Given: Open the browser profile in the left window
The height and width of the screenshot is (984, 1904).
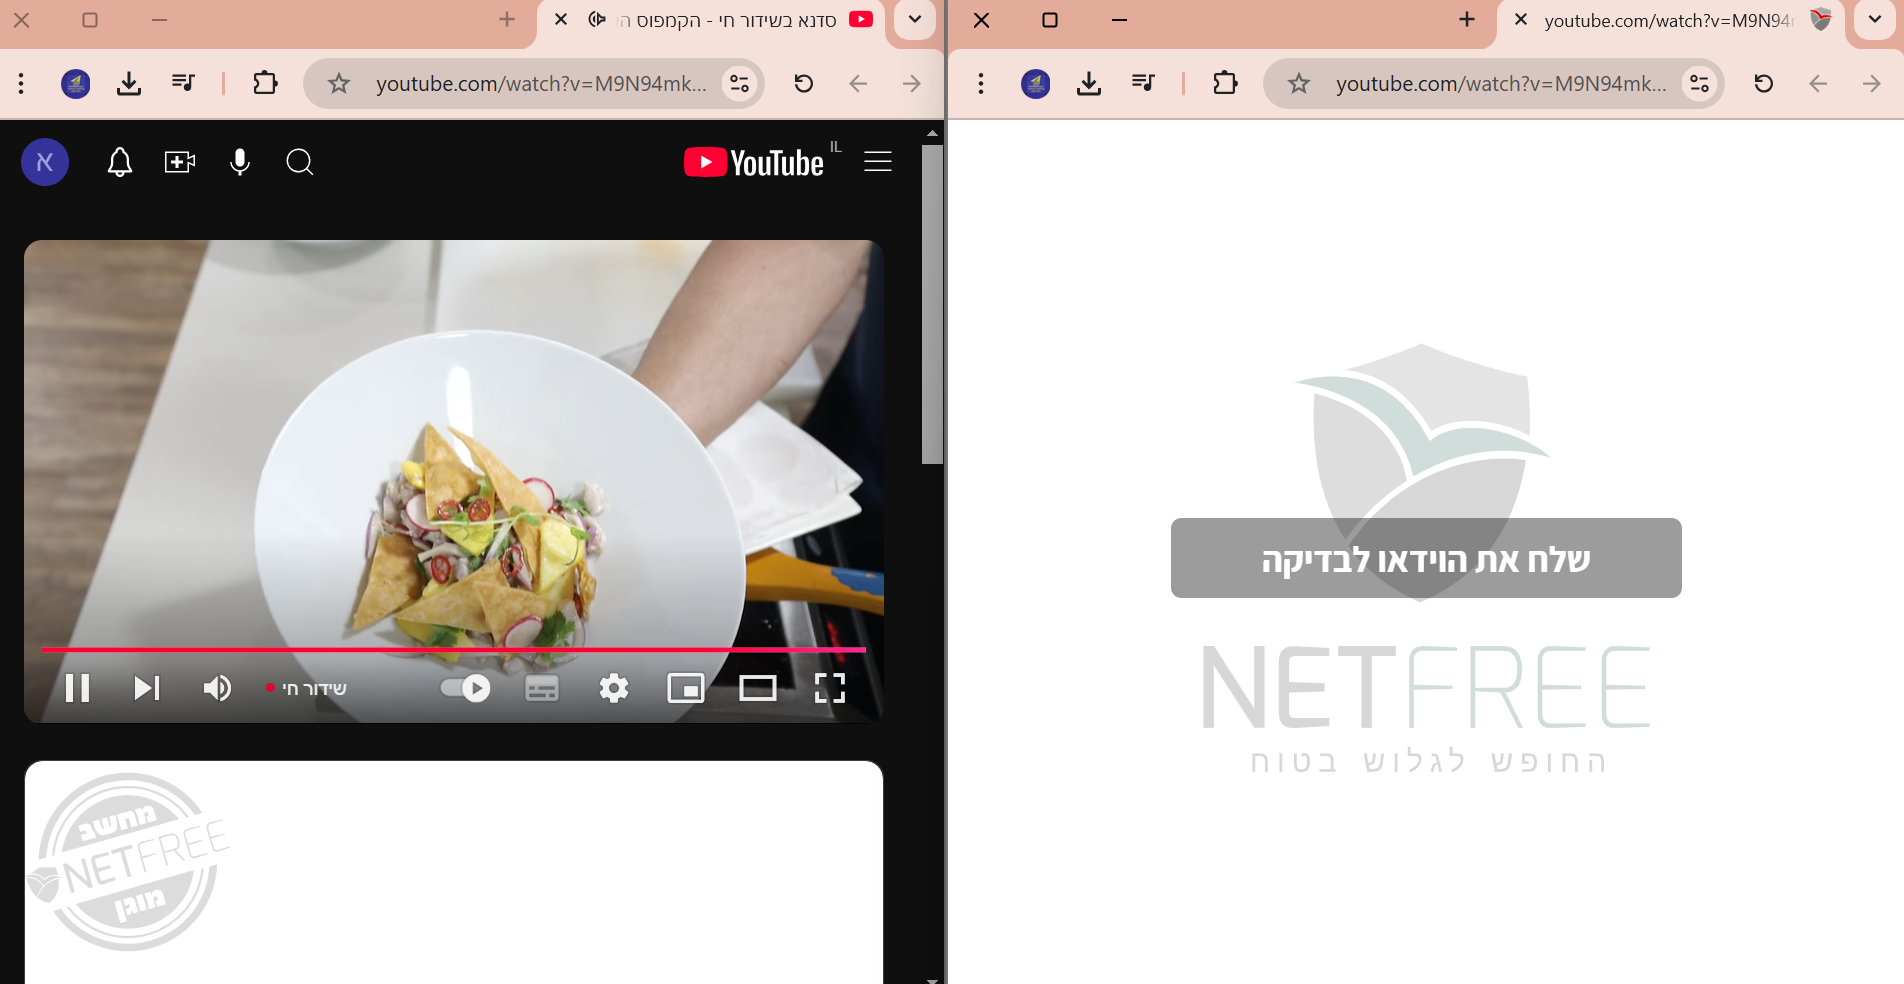Looking at the screenshot, I should click(76, 84).
